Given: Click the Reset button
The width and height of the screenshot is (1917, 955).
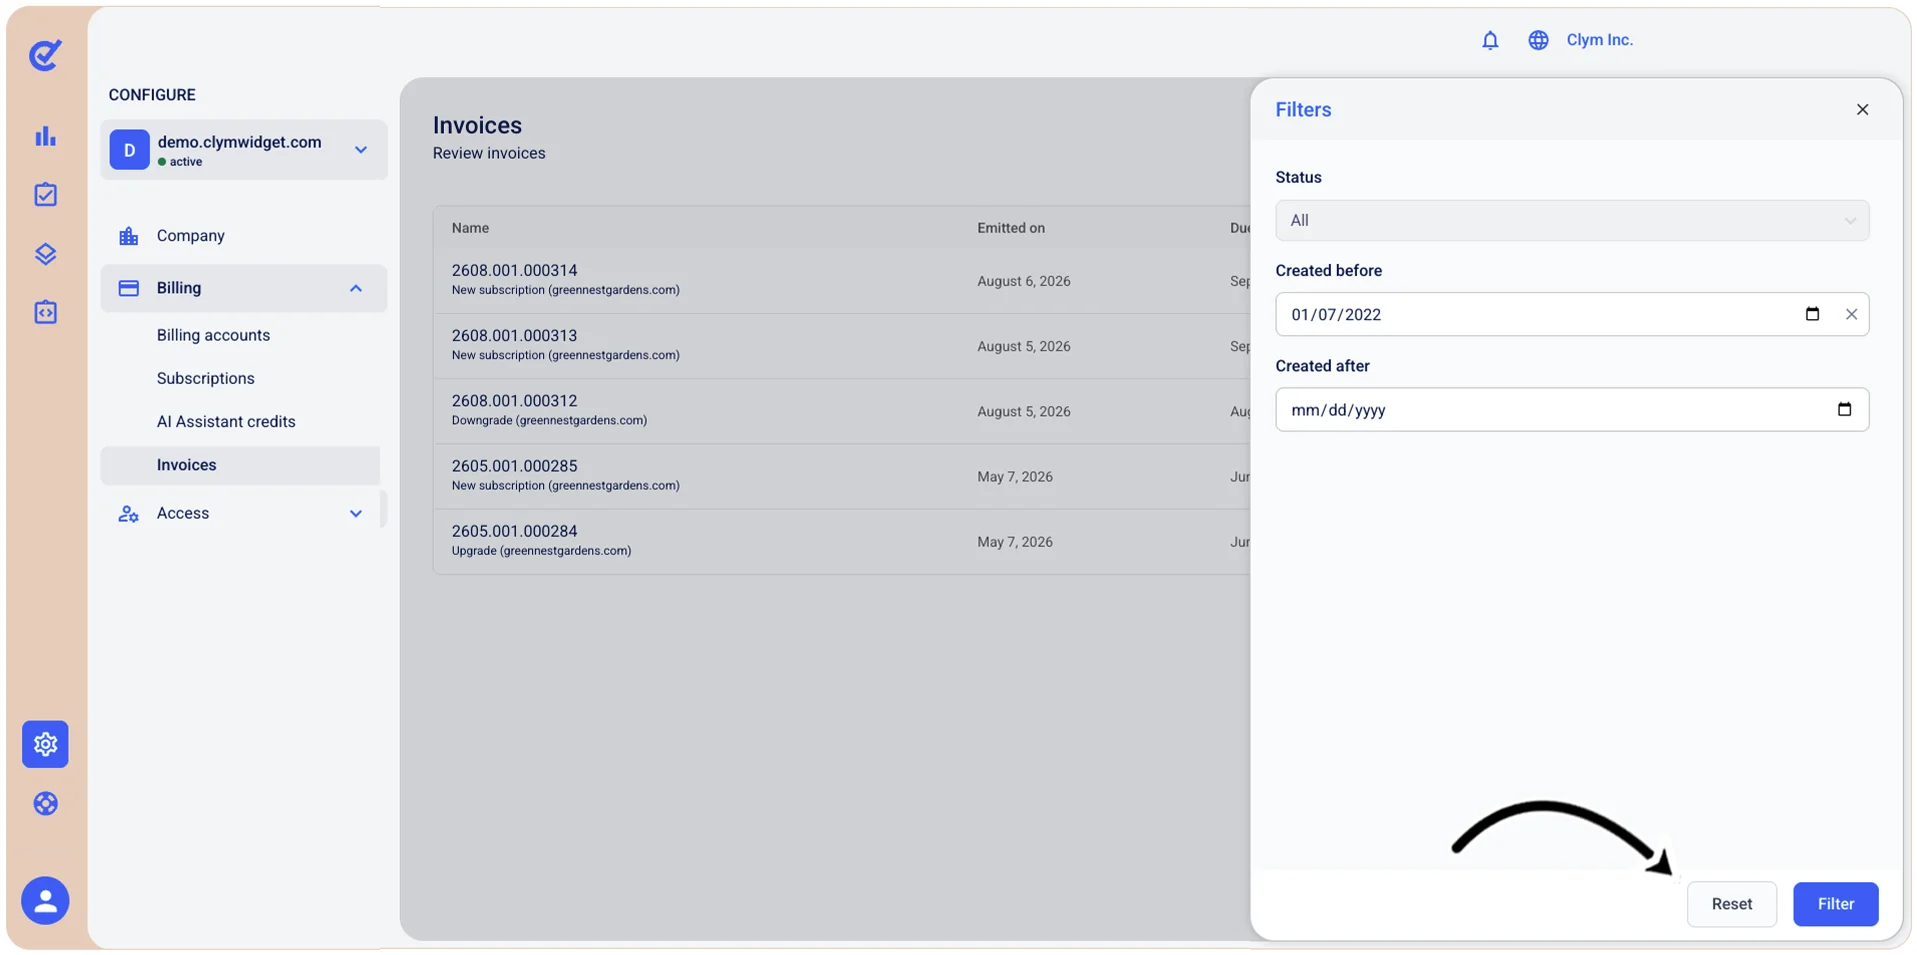Looking at the screenshot, I should pyautogui.click(x=1731, y=904).
